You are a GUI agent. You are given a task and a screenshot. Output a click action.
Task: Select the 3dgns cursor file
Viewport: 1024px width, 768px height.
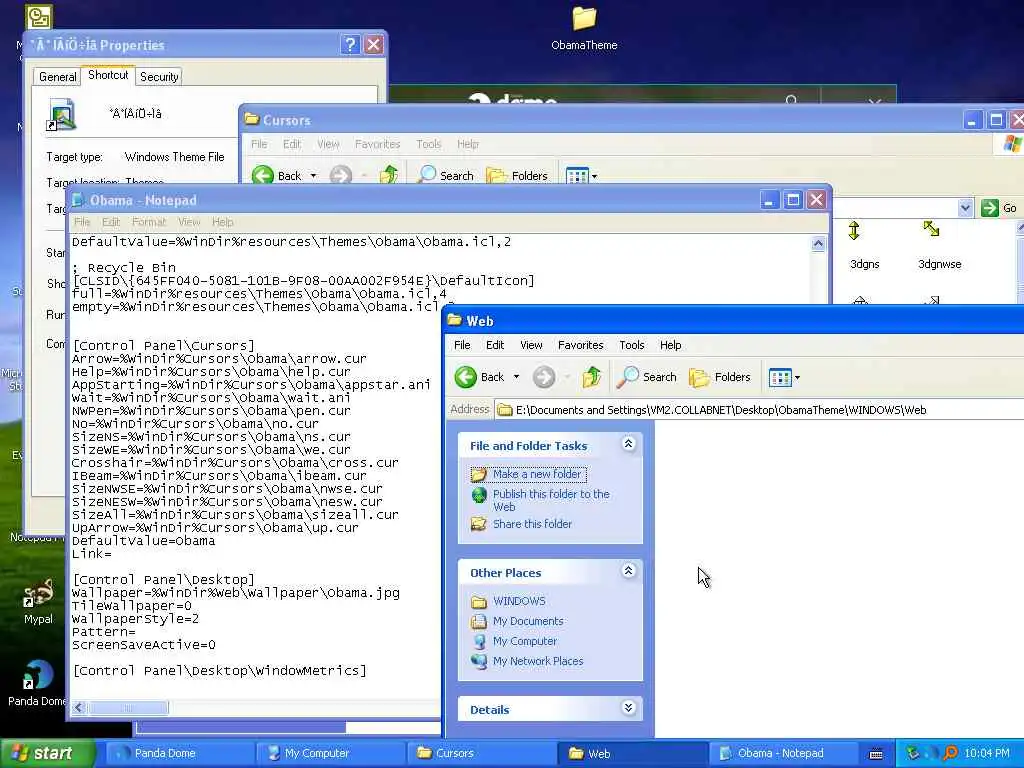tap(864, 246)
